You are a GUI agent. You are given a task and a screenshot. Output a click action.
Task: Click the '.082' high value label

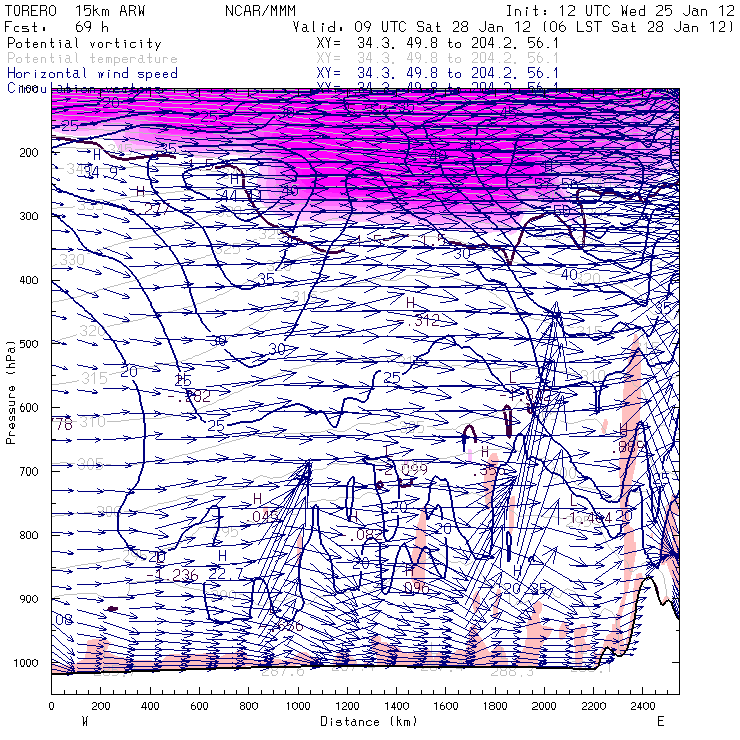pos(366,535)
